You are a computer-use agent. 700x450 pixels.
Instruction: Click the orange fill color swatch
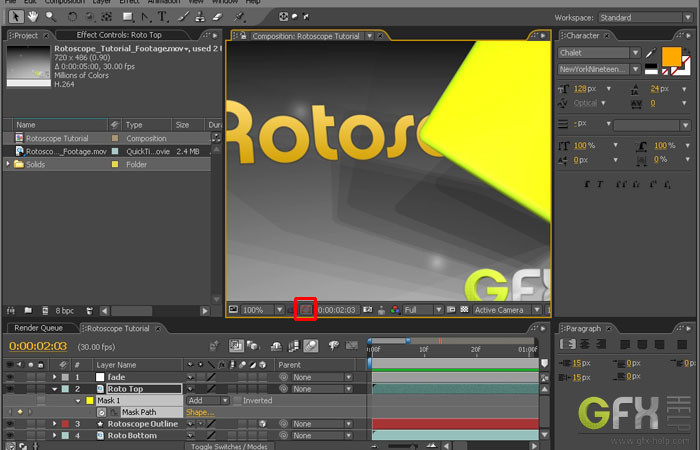click(x=671, y=57)
